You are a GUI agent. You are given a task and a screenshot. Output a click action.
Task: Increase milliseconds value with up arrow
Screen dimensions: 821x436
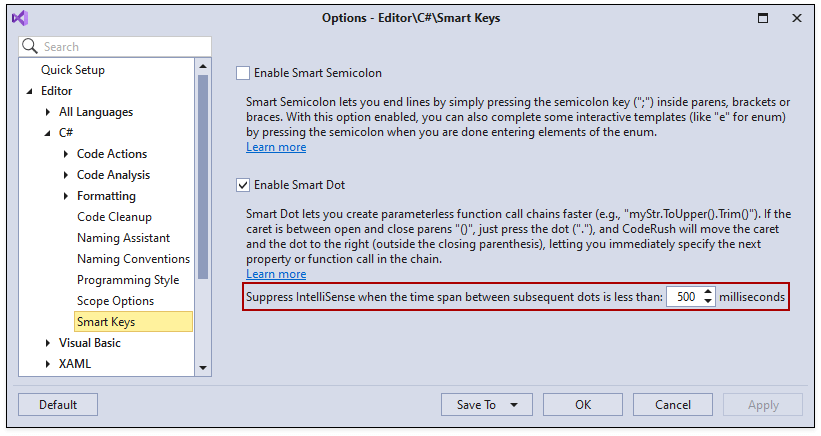[x=708, y=293]
